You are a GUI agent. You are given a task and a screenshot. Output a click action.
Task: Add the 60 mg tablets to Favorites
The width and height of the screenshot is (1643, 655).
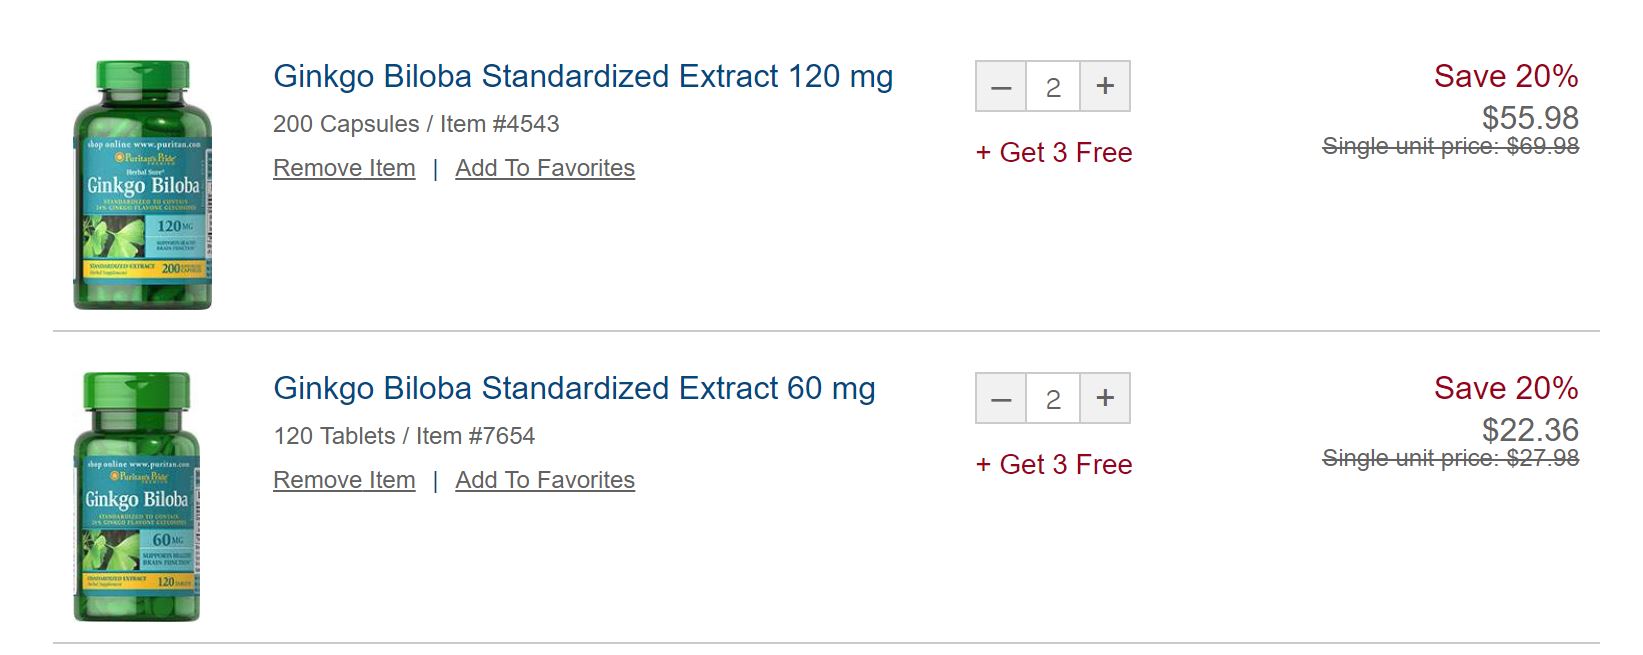click(x=545, y=480)
